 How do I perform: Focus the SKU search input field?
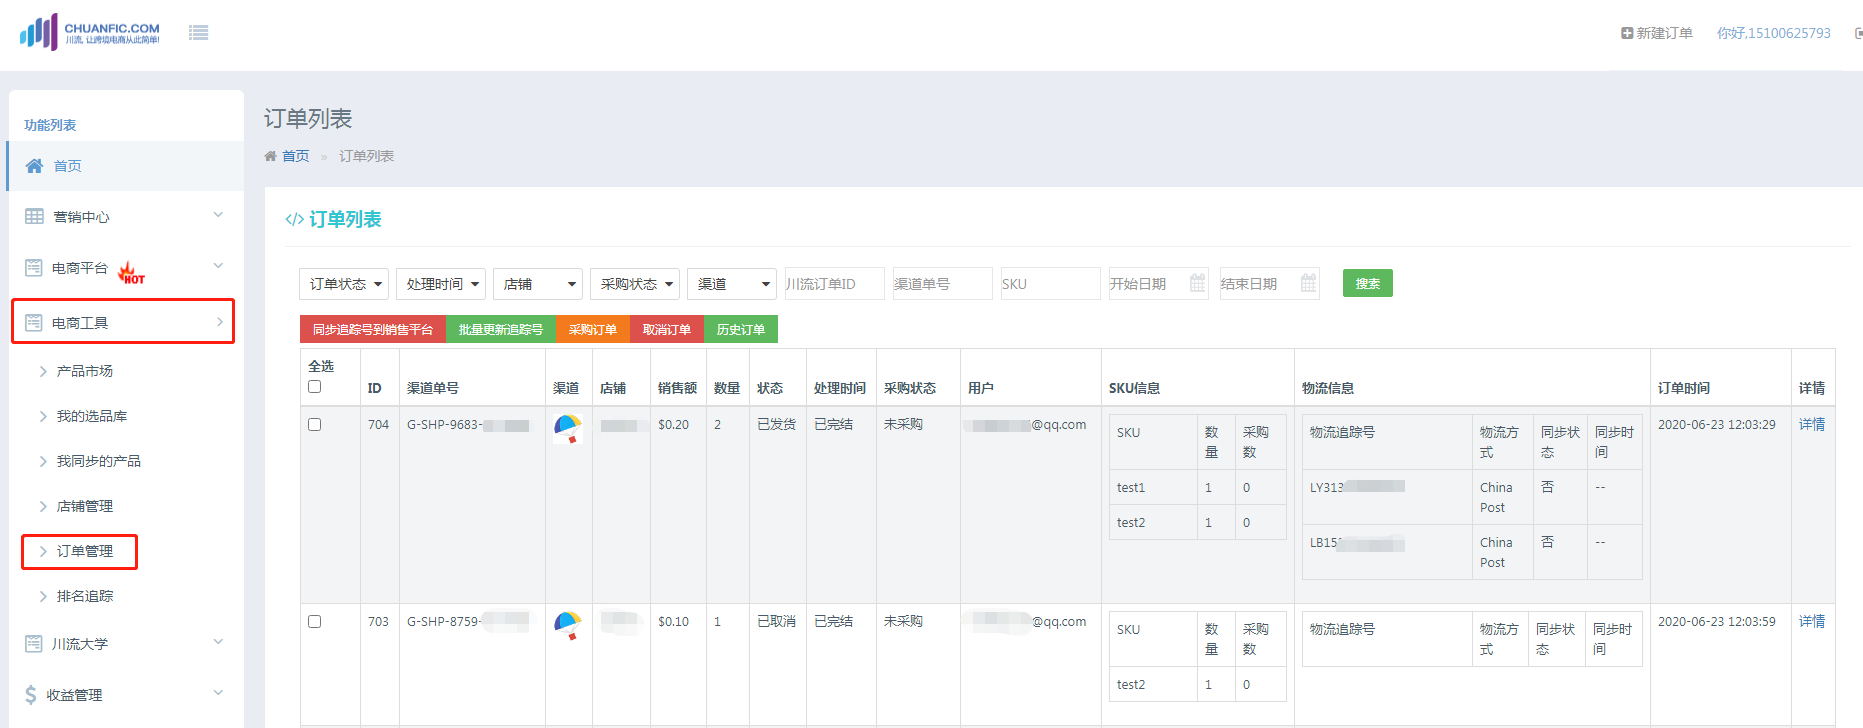click(1051, 284)
